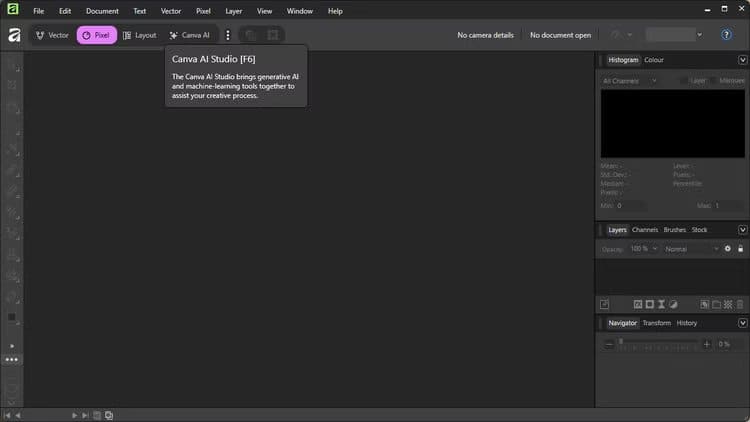Click the hourglass live filter icon
Viewport: 750px width, 422px height.
point(662,304)
